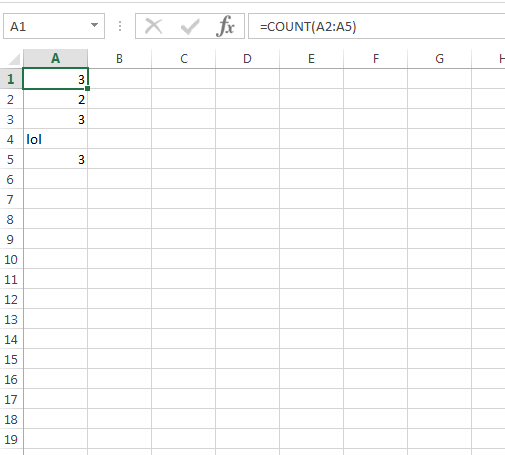505x455 pixels.
Task: Select row 11 header
Action: click(x=11, y=279)
